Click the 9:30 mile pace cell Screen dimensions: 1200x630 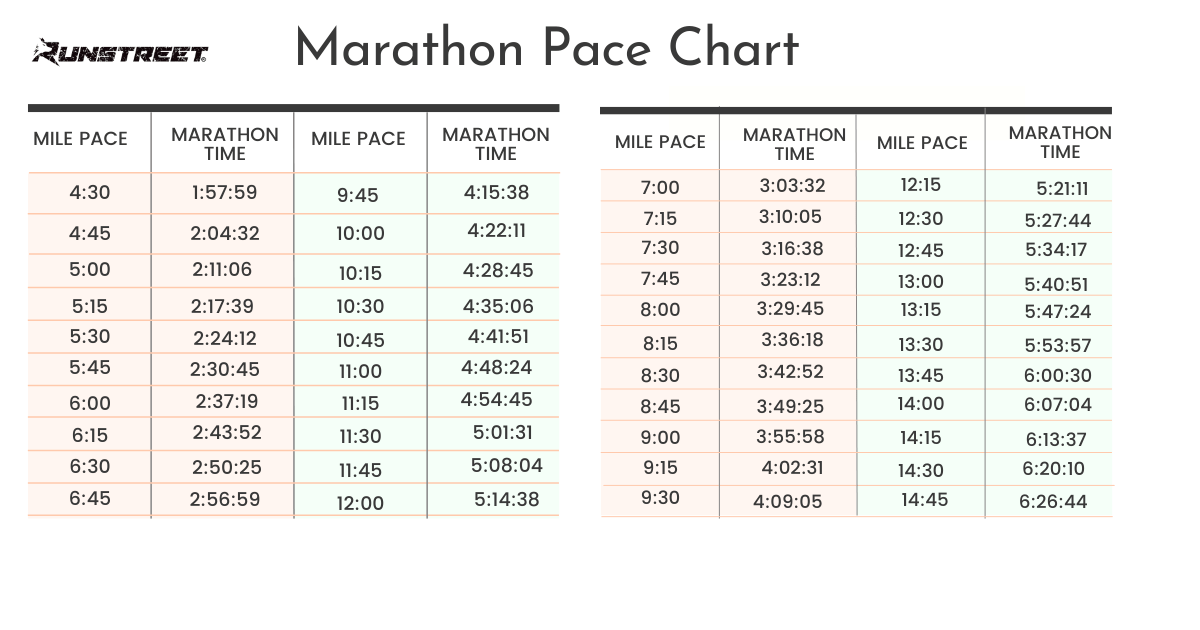coord(660,498)
